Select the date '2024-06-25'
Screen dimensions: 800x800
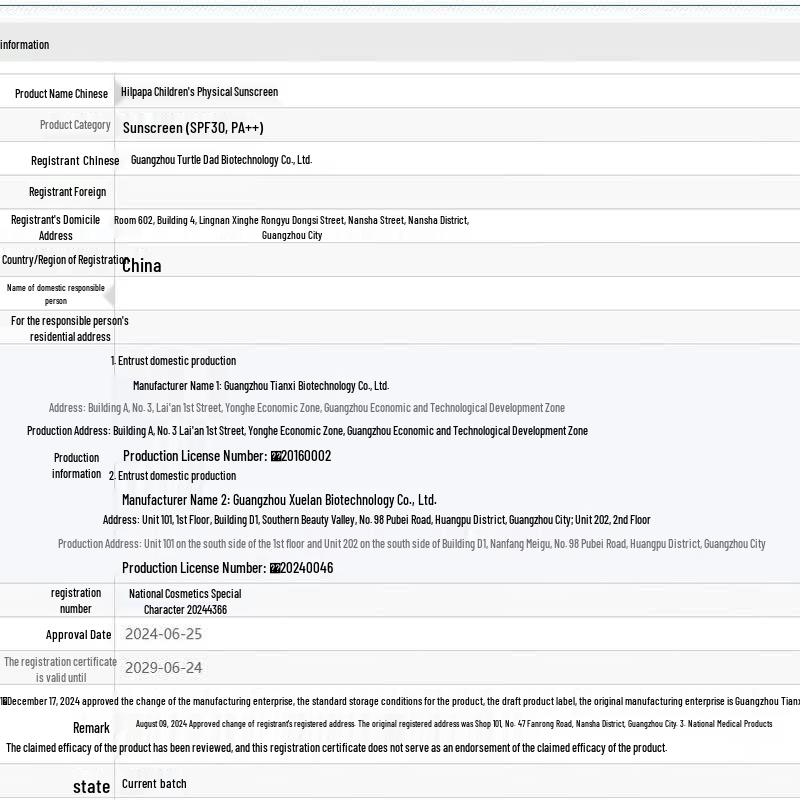click(163, 634)
